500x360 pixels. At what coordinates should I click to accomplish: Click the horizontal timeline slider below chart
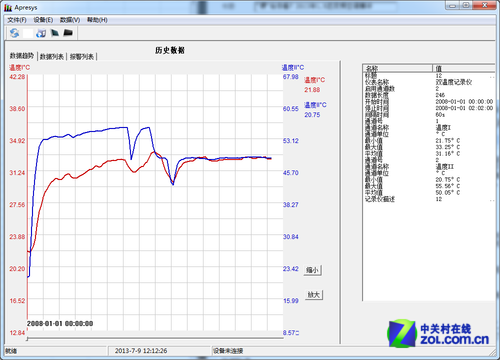click(x=155, y=339)
